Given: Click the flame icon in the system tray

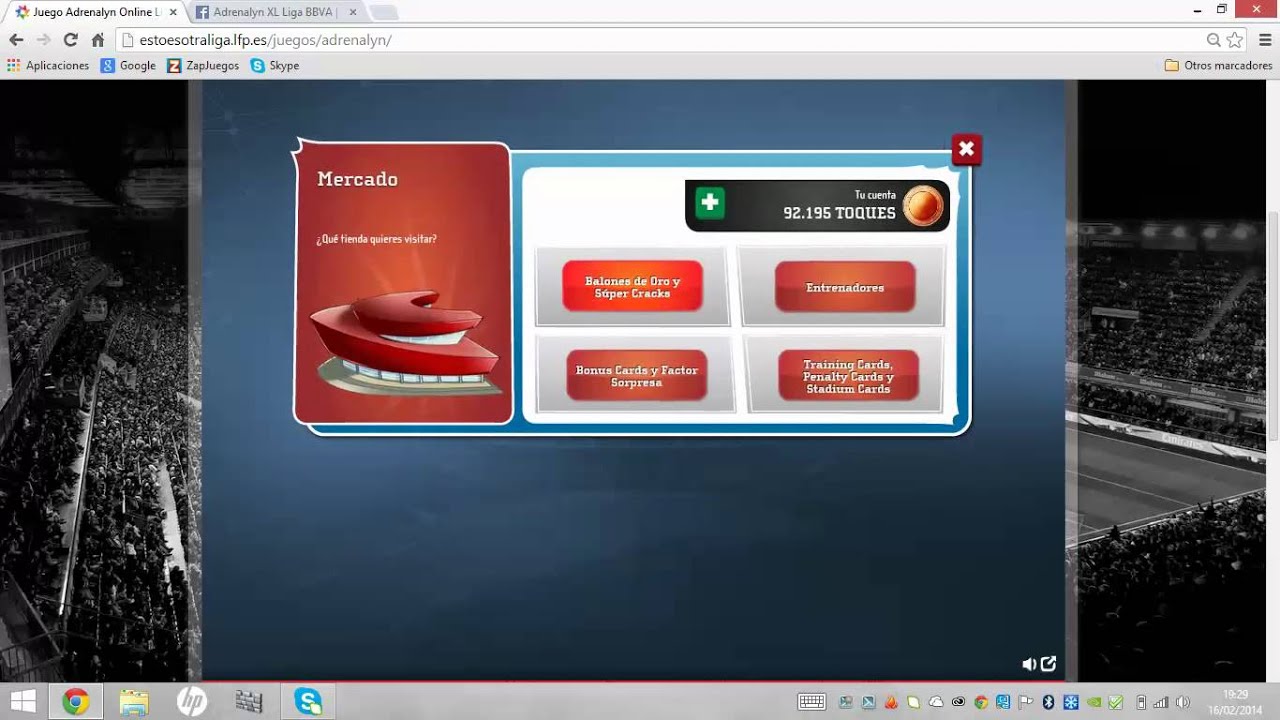Looking at the screenshot, I should [x=891, y=702].
